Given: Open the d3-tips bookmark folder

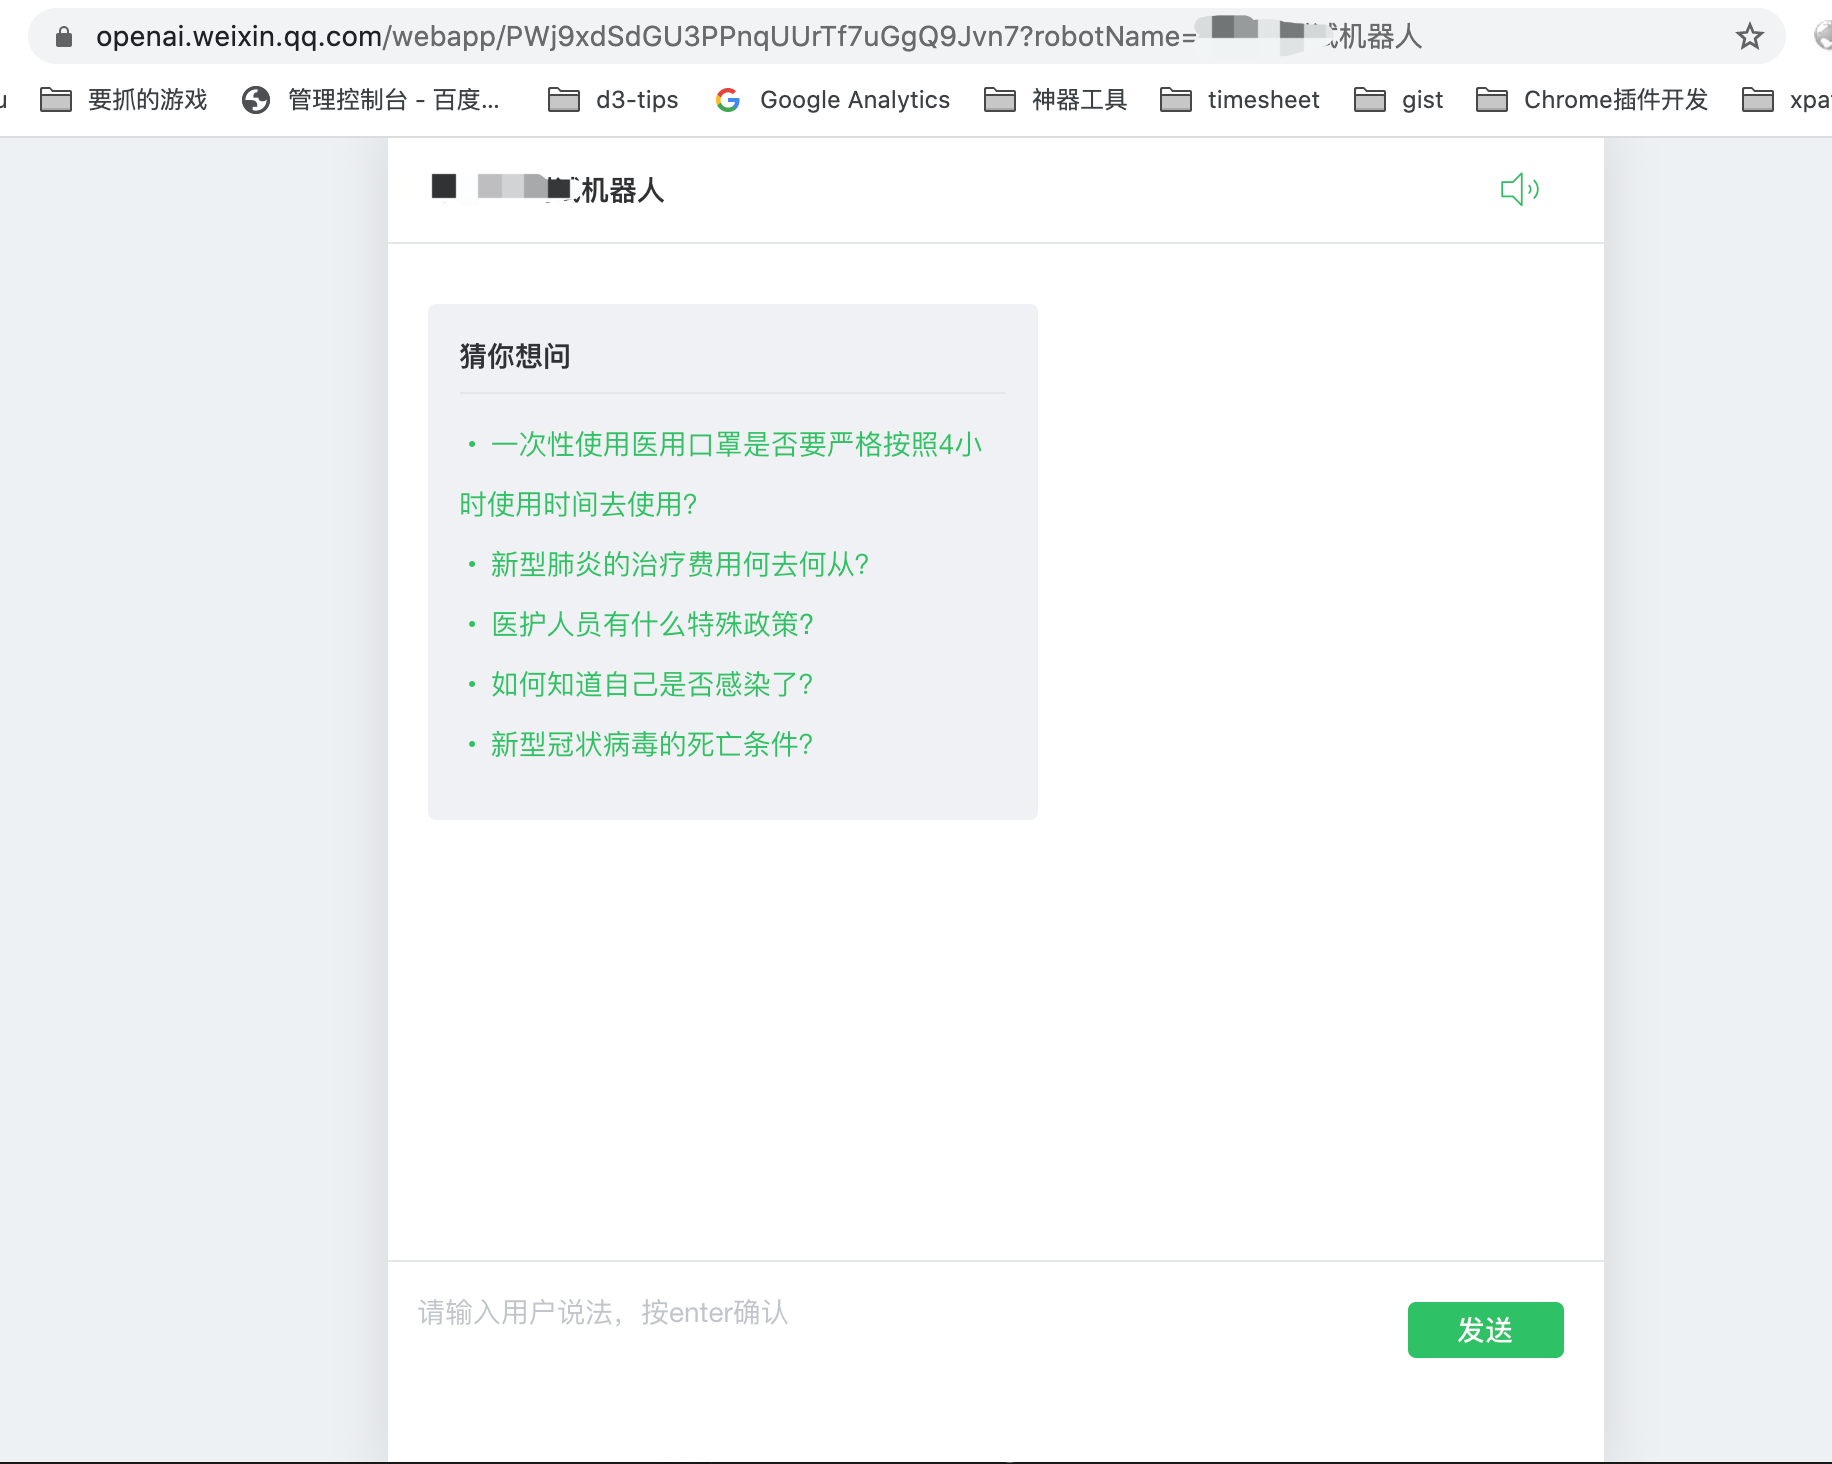Looking at the screenshot, I should click(x=614, y=100).
